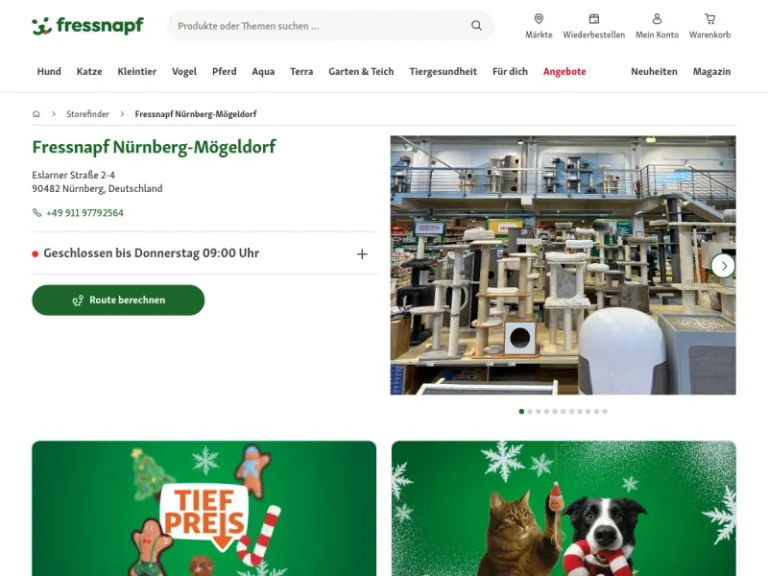Screen dimensions: 768x576
Task: Click the Fressnapf logo
Action: click(x=88, y=25)
